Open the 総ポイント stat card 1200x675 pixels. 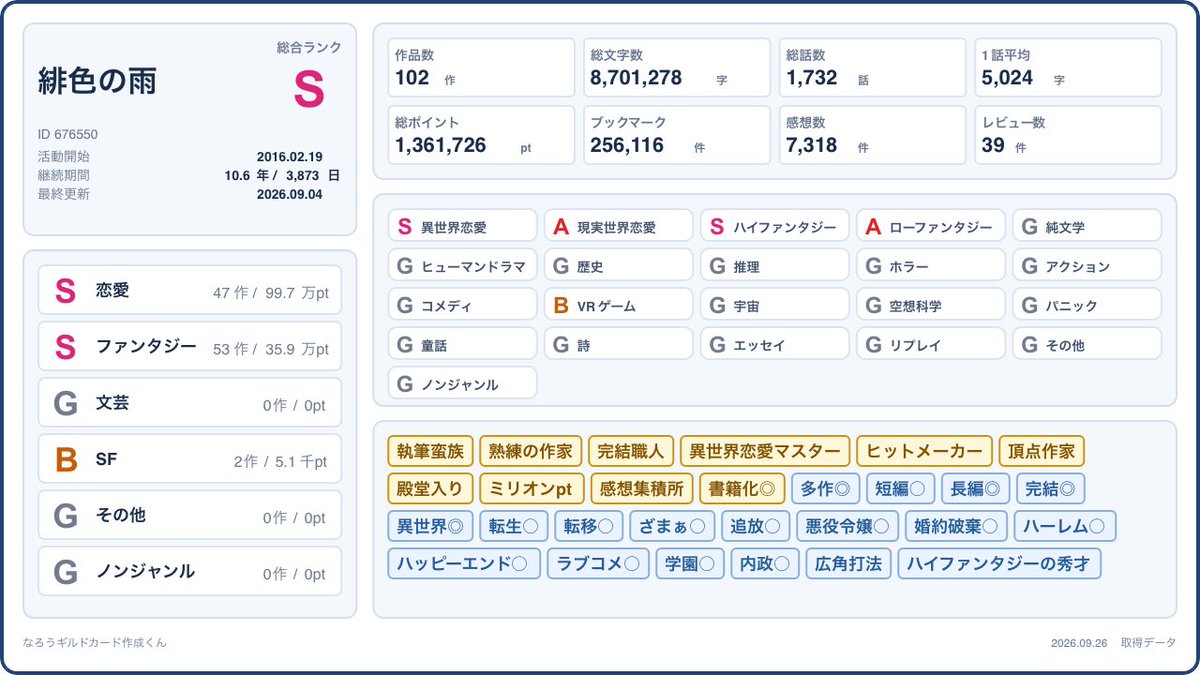(x=481, y=135)
